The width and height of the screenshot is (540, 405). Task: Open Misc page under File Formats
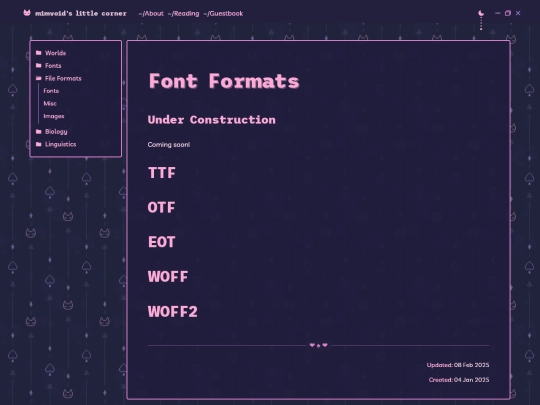pos(50,104)
